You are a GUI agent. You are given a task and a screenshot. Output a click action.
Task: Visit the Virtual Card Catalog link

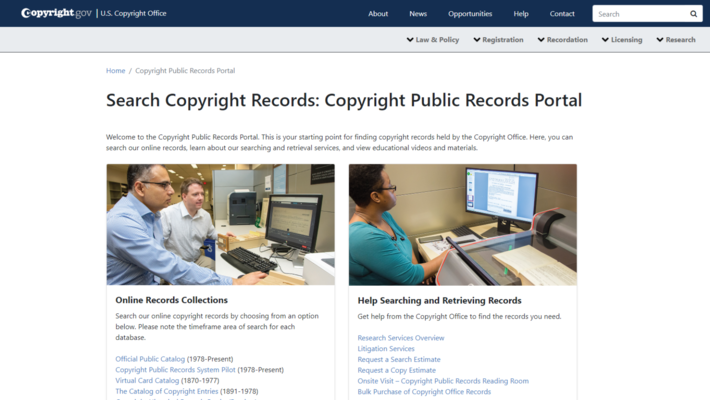pyautogui.click(x=147, y=380)
